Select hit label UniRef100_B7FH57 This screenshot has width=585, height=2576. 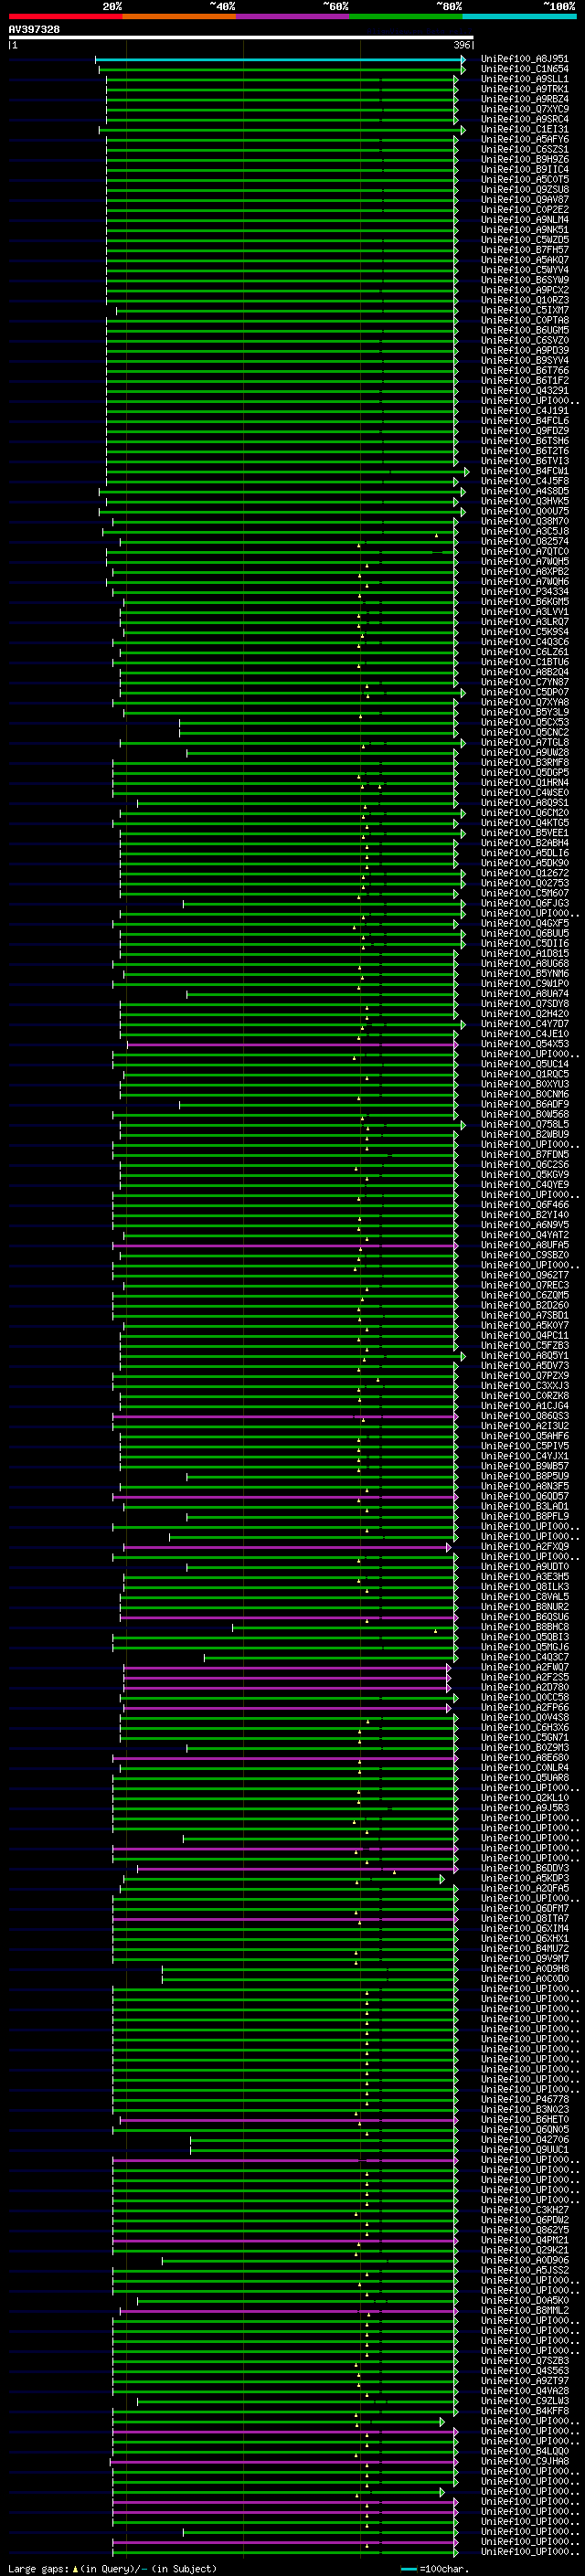tap(525, 250)
